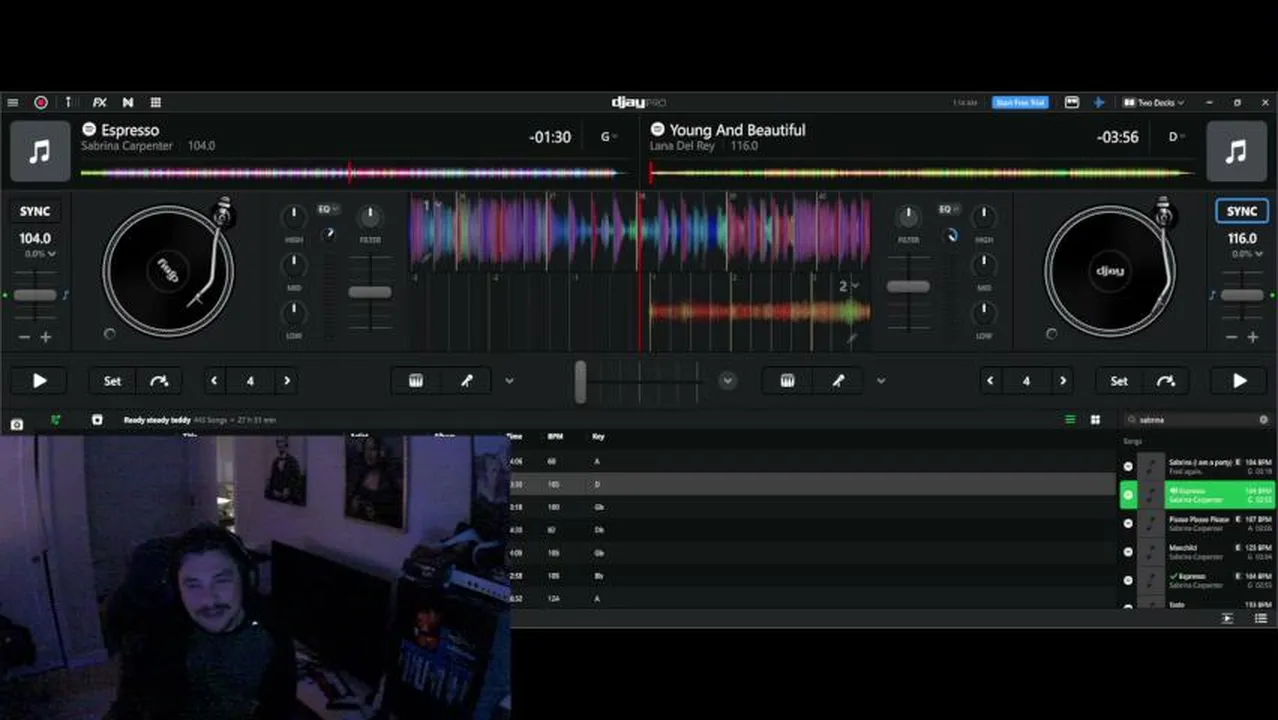
Task: Click deck 1 turntable platter
Action: (167, 271)
